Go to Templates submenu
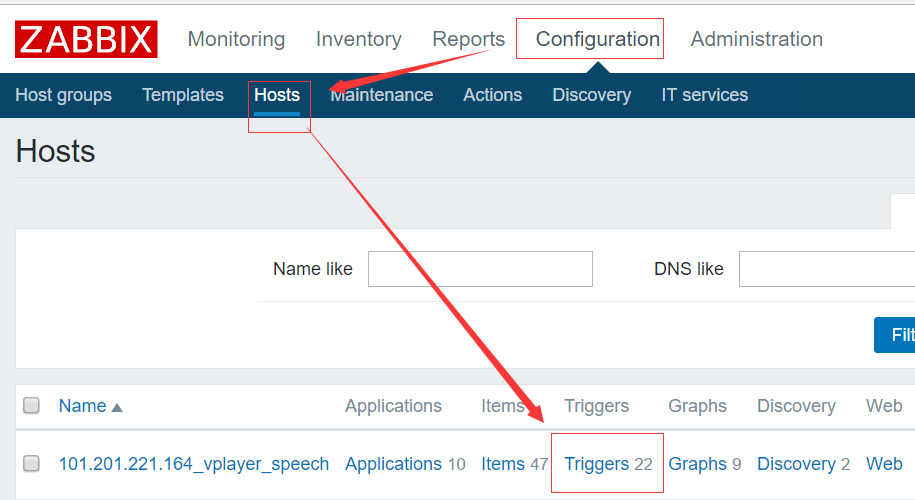 [x=183, y=95]
